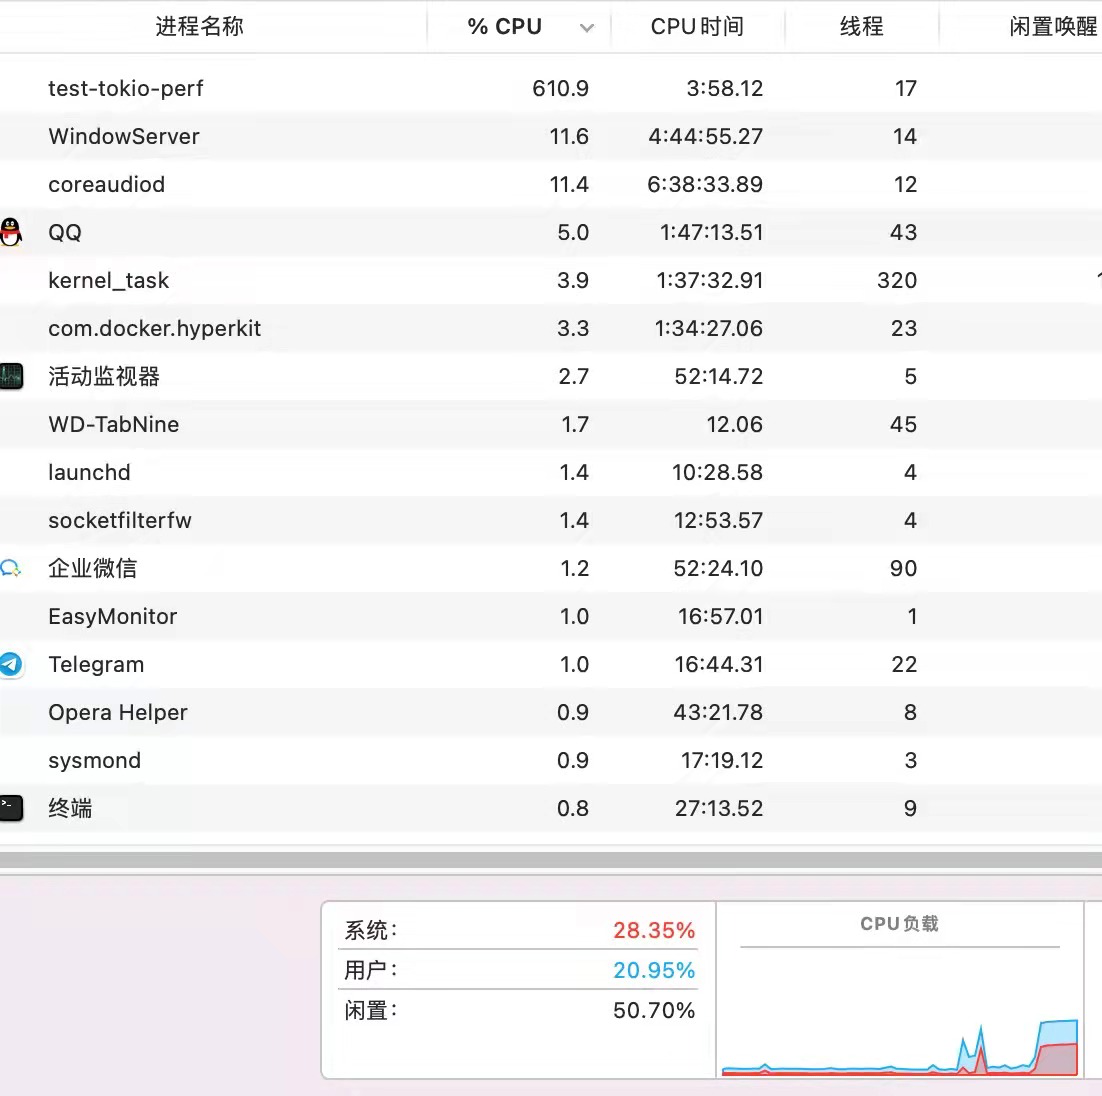Image resolution: width=1102 pixels, height=1096 pixels.
Task: Click thread count 43 for QQ
Action: 903,233
